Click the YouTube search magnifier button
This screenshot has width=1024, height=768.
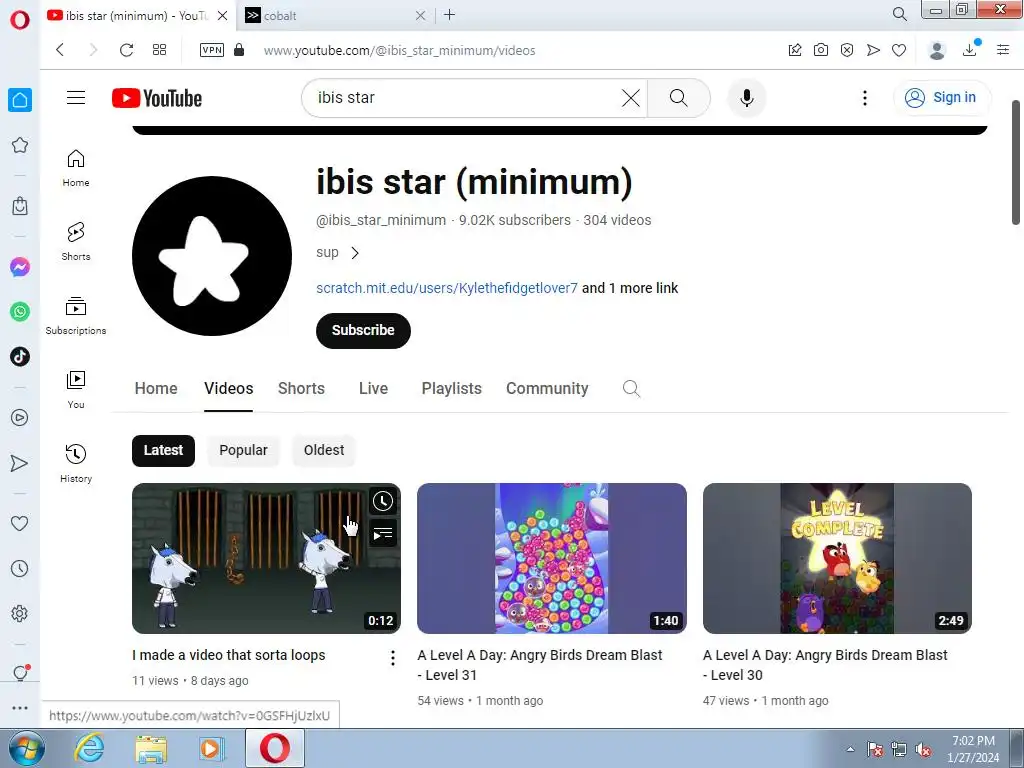679,98
